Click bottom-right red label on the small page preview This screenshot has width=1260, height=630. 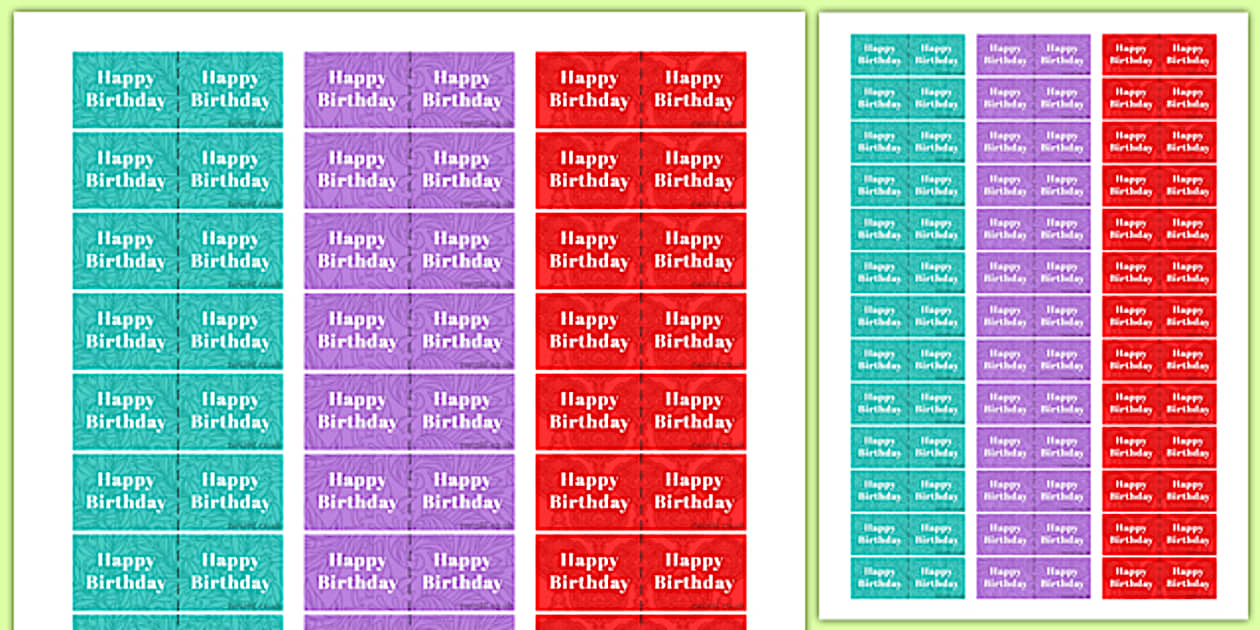(1188, 578)
